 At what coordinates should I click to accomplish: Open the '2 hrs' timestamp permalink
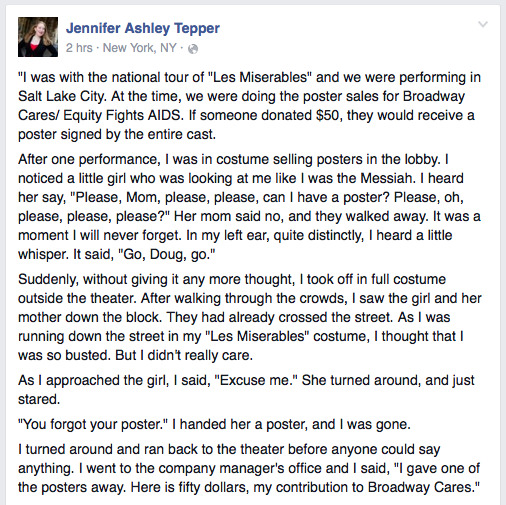[79, 48]
